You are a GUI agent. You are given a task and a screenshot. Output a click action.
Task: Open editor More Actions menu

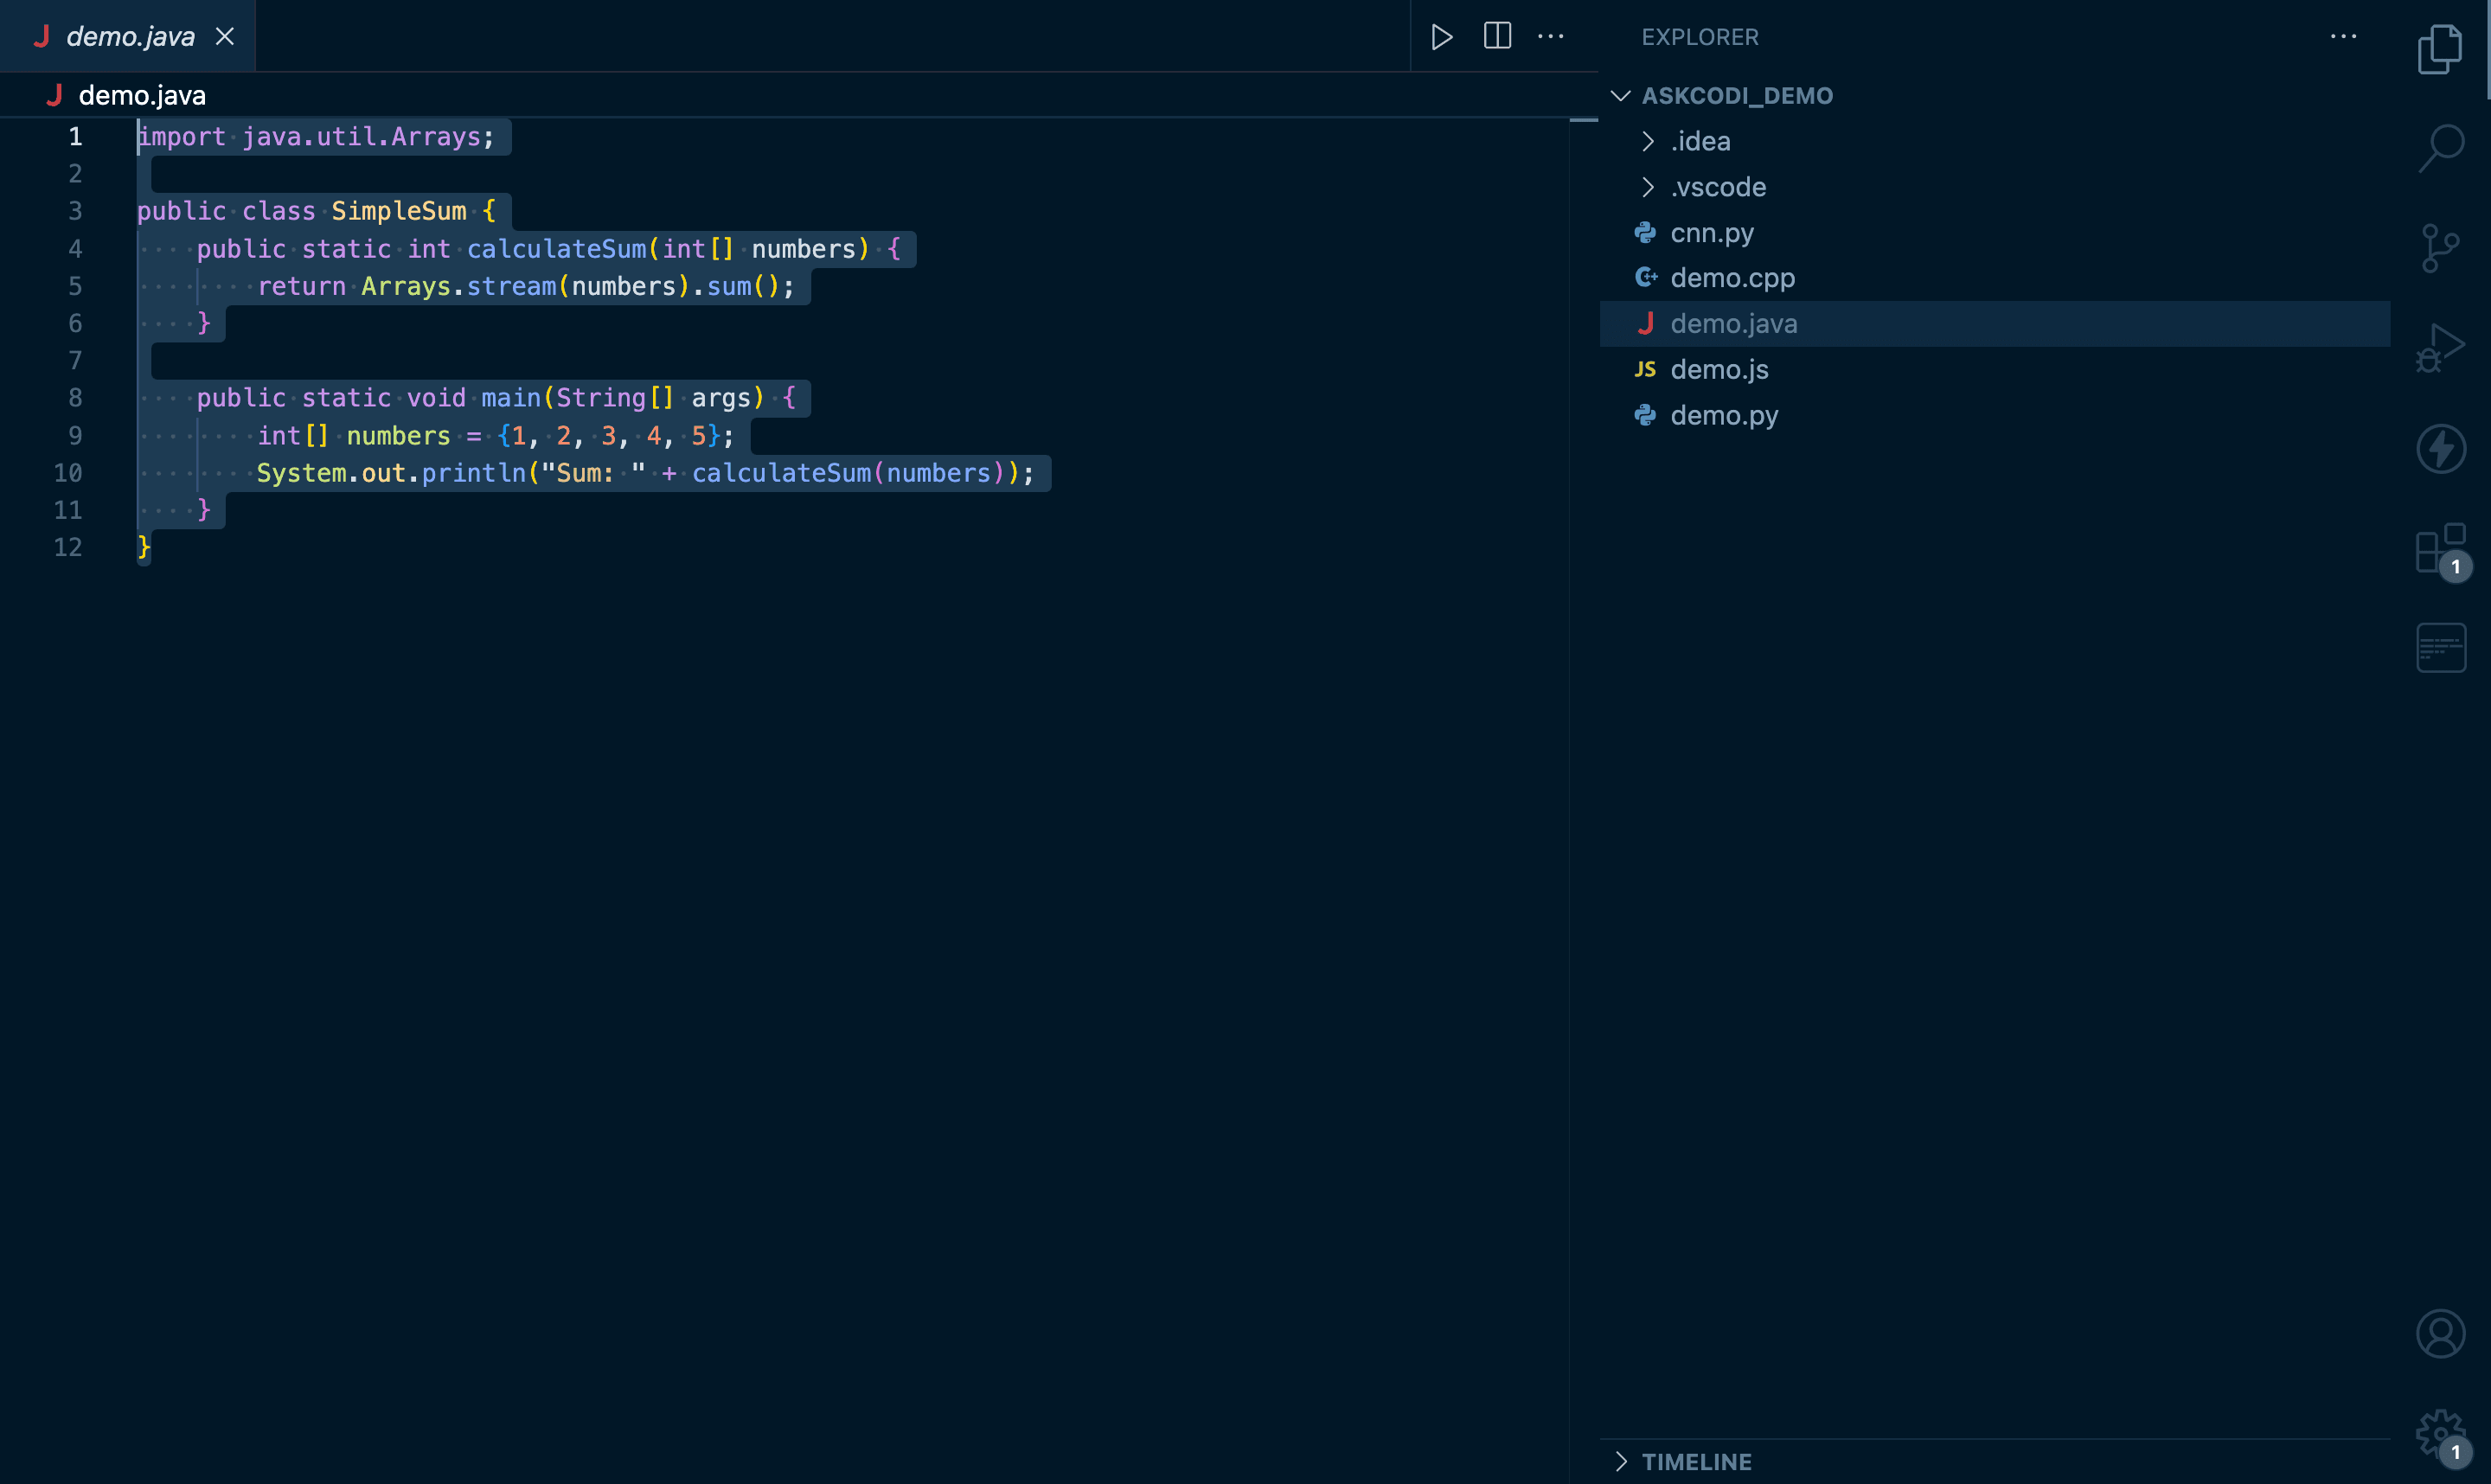click(x=1550, y=37)
